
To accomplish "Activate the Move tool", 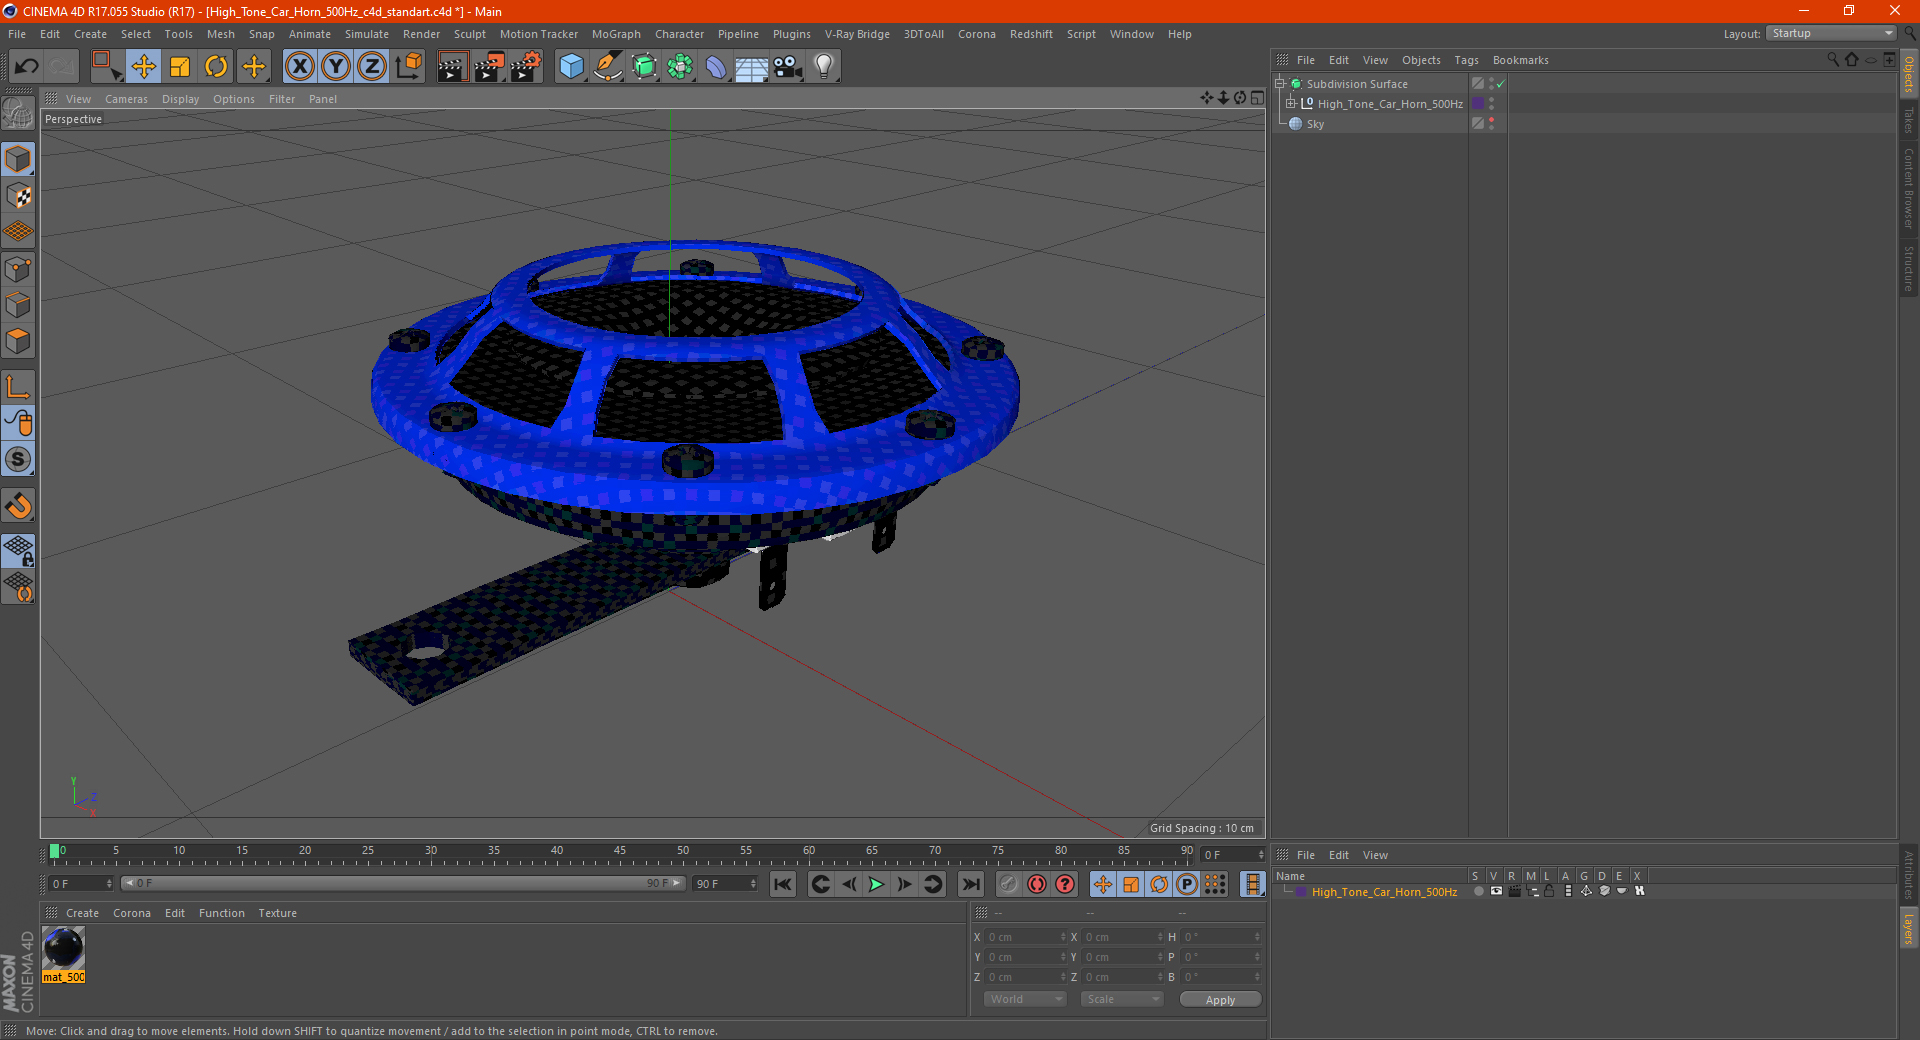I will [144, 67].
